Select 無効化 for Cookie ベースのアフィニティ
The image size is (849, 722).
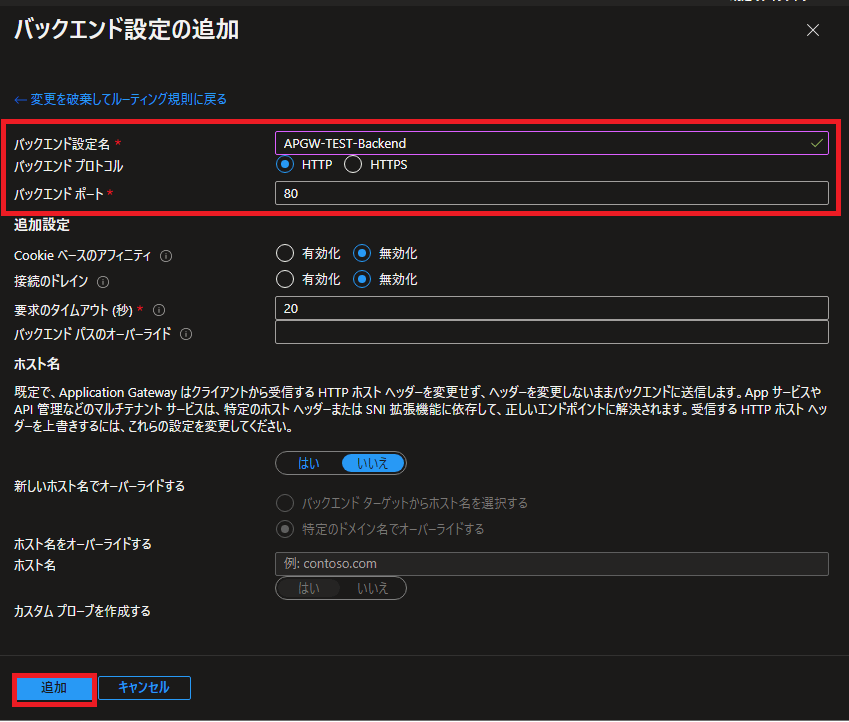(x=362, y=253)
